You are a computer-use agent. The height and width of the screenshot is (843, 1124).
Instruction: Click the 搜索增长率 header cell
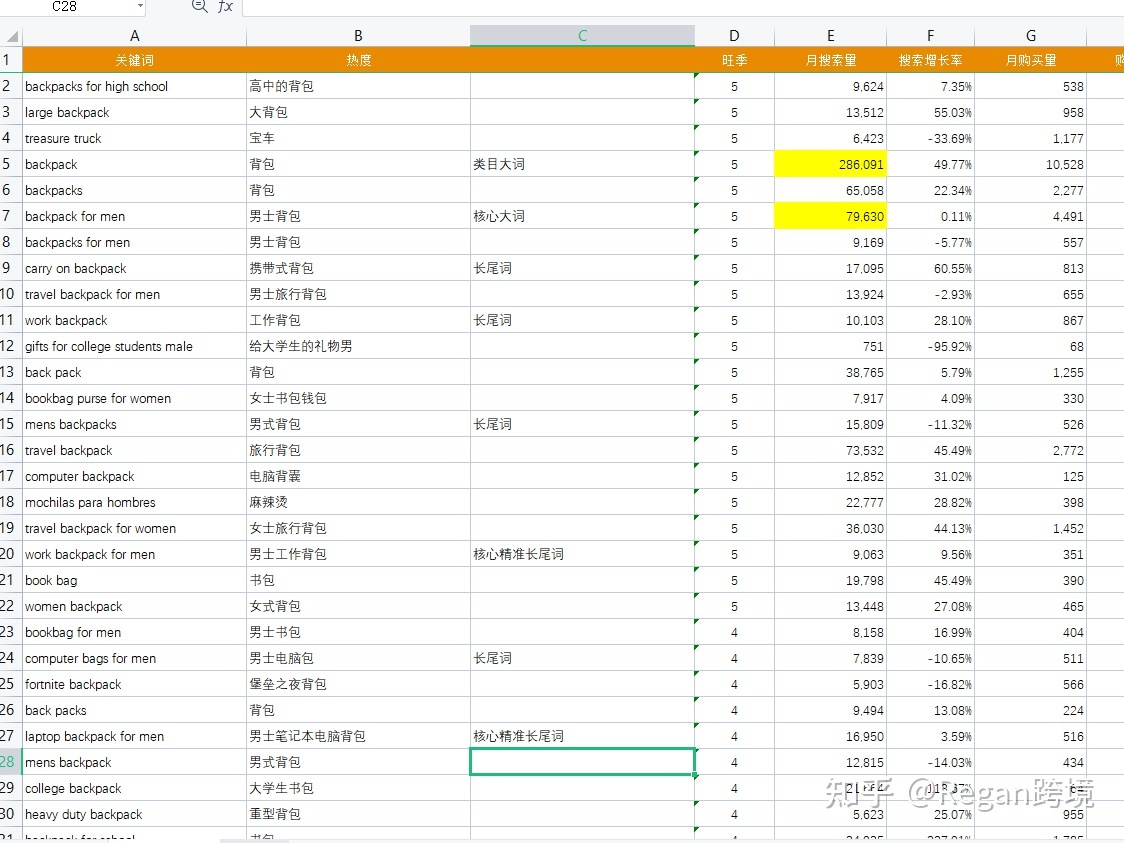[x=930, y=60]
